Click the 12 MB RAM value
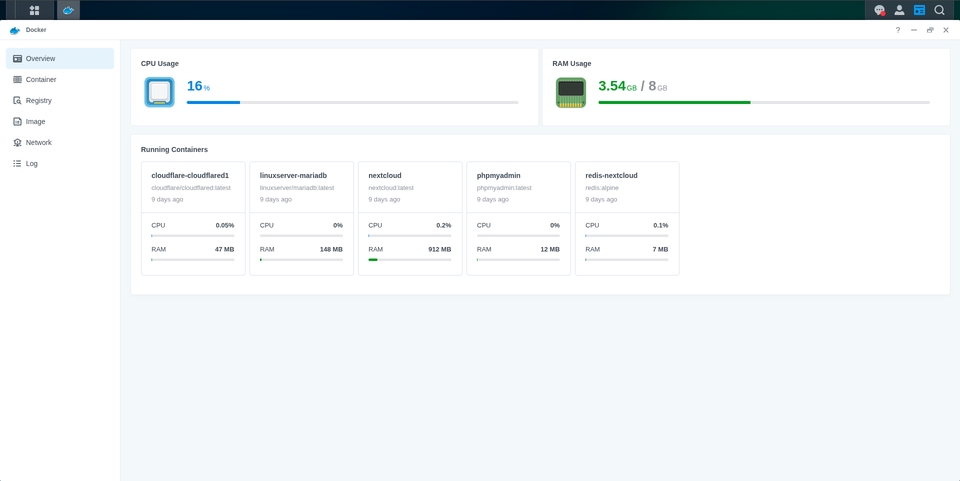The image size is (960, 481). 550,250
